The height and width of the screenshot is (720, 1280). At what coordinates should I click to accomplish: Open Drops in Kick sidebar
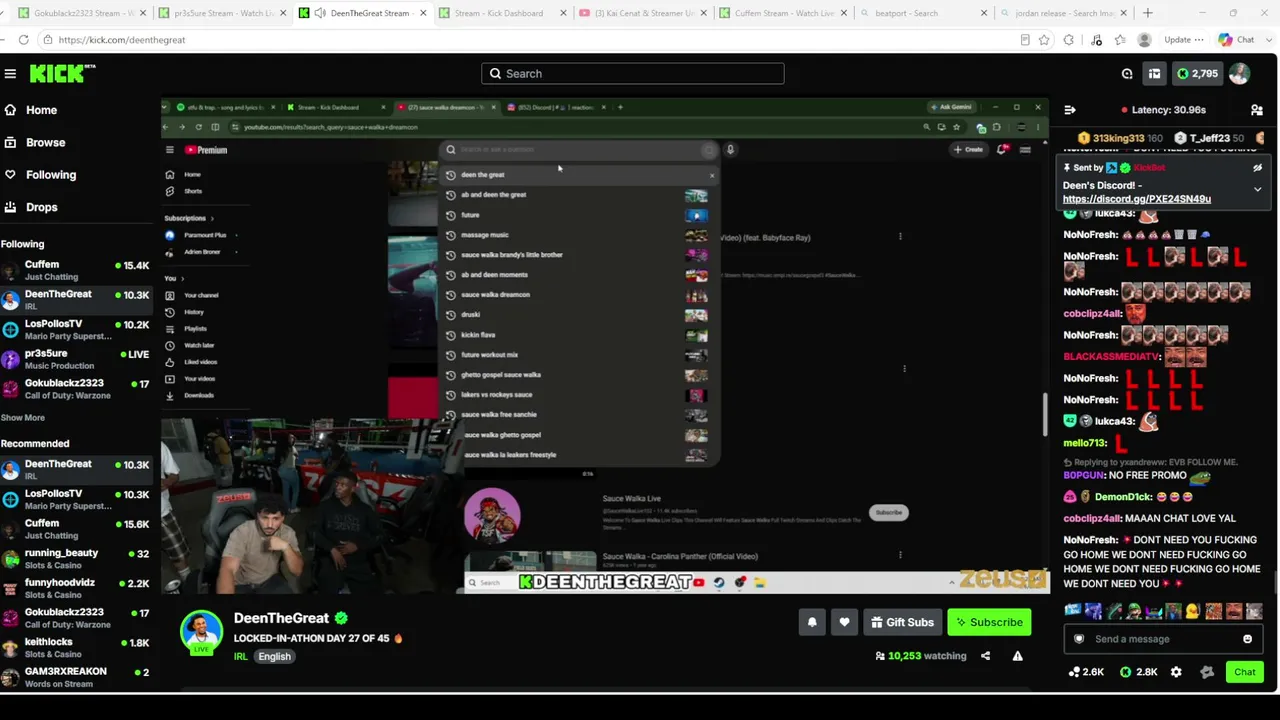point(31,207)
